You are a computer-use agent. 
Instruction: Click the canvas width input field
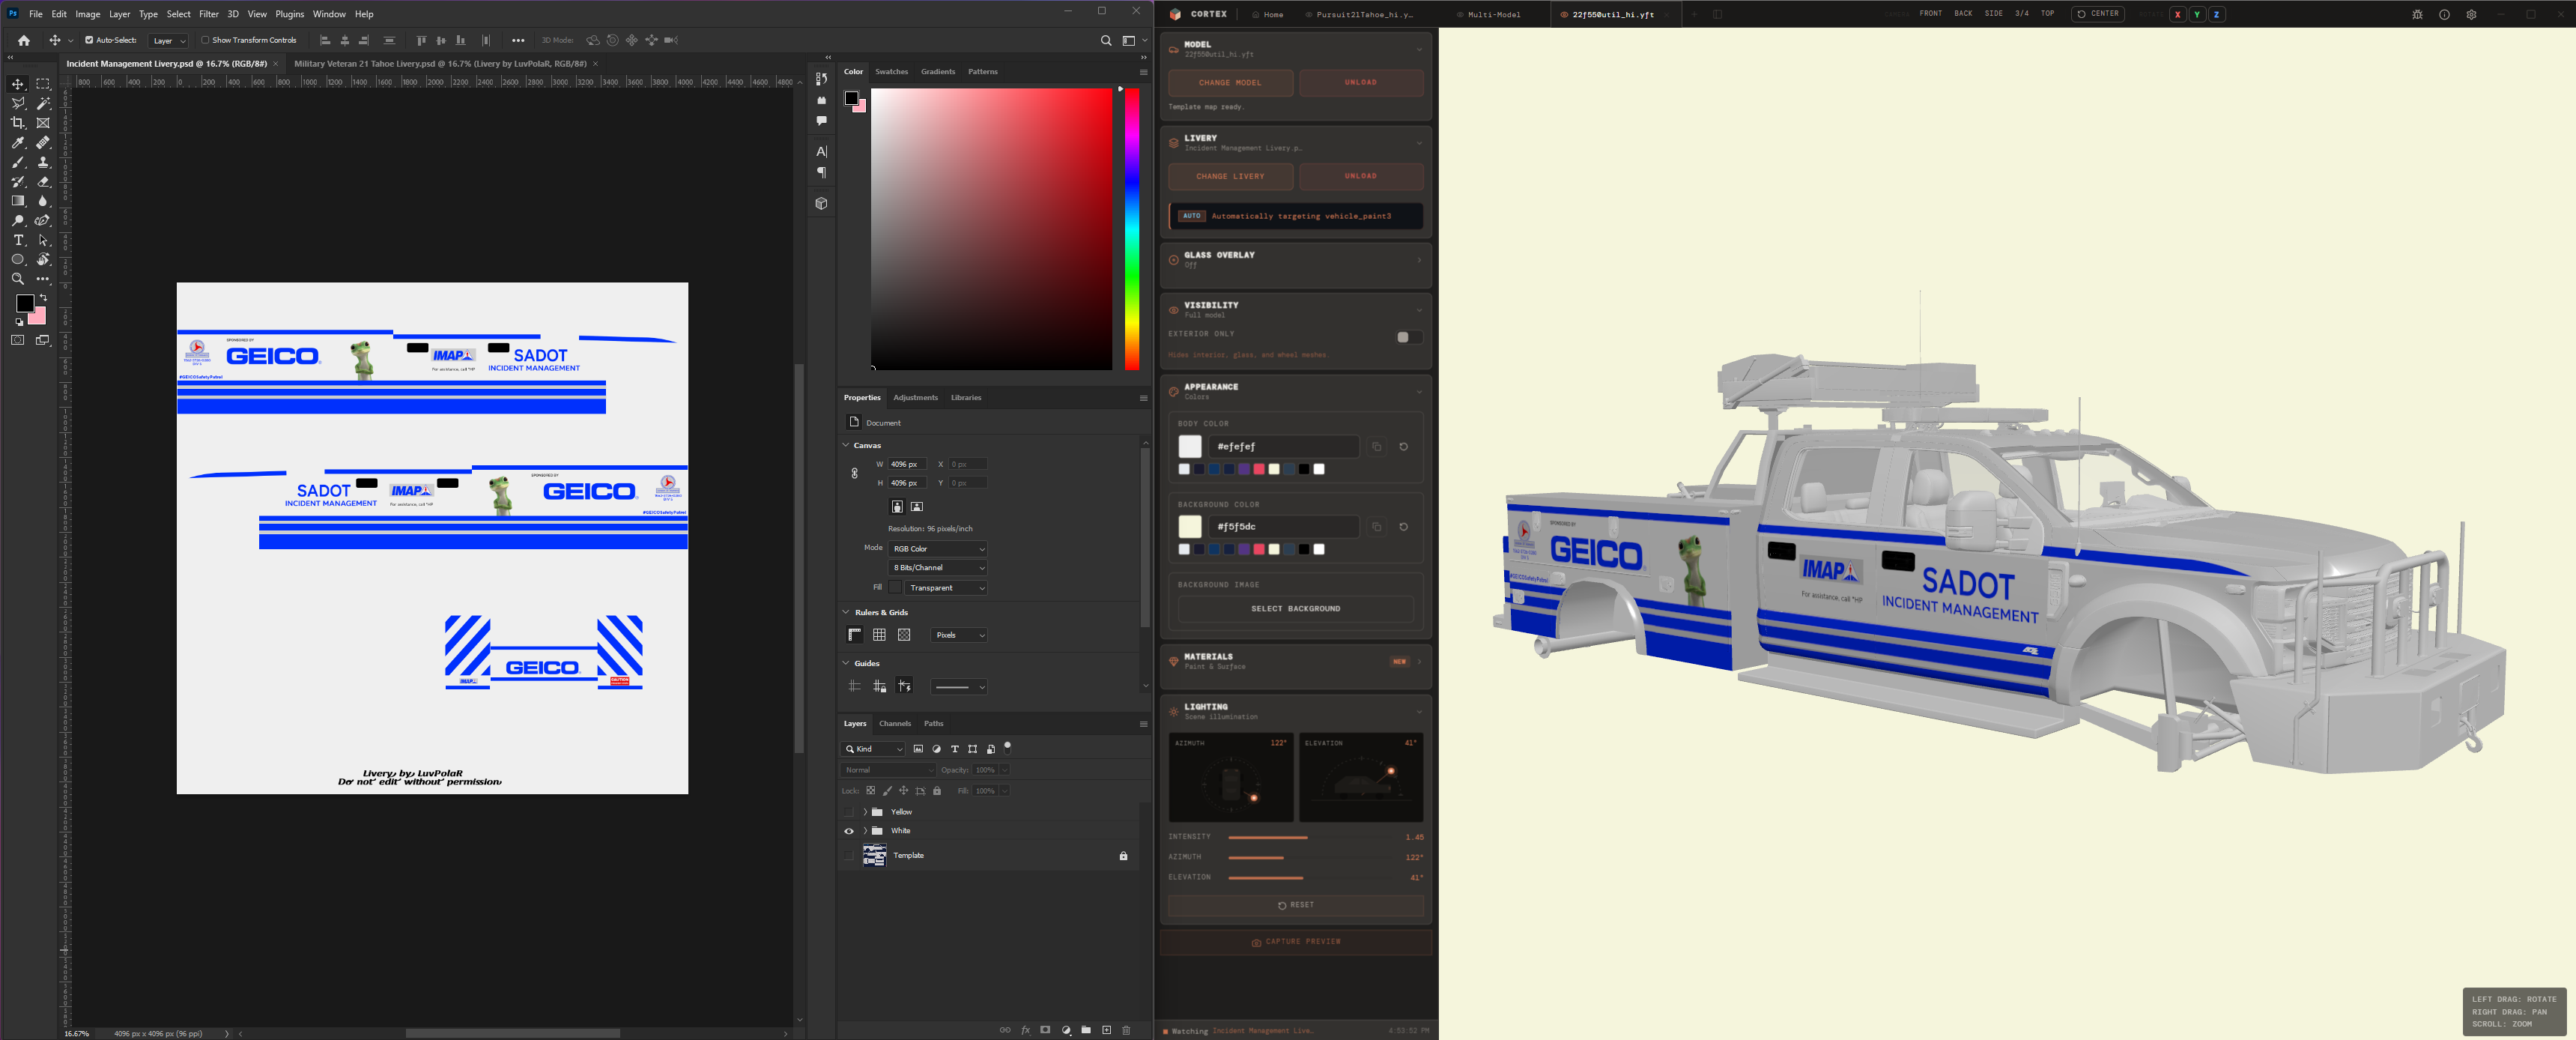click(907, 464)
